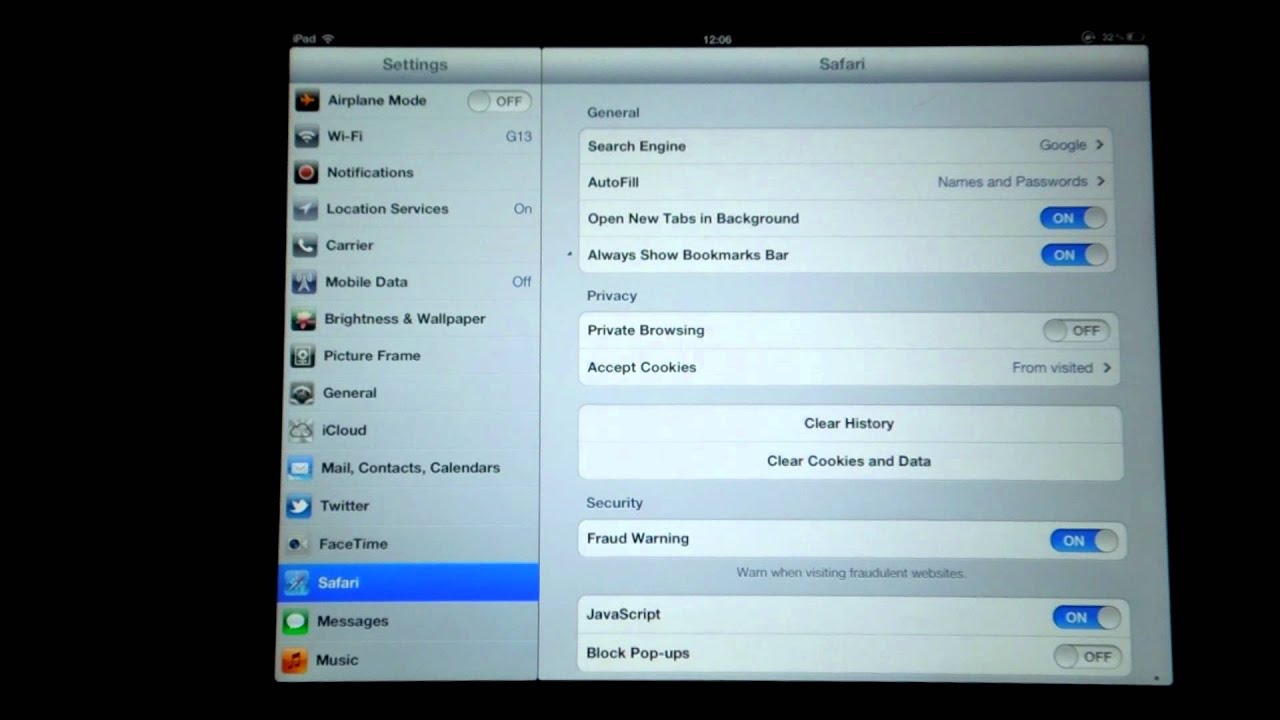Tap the iCloud cloud icon
The width and height of the screenshot is (1280, 720).
point(301,431)
